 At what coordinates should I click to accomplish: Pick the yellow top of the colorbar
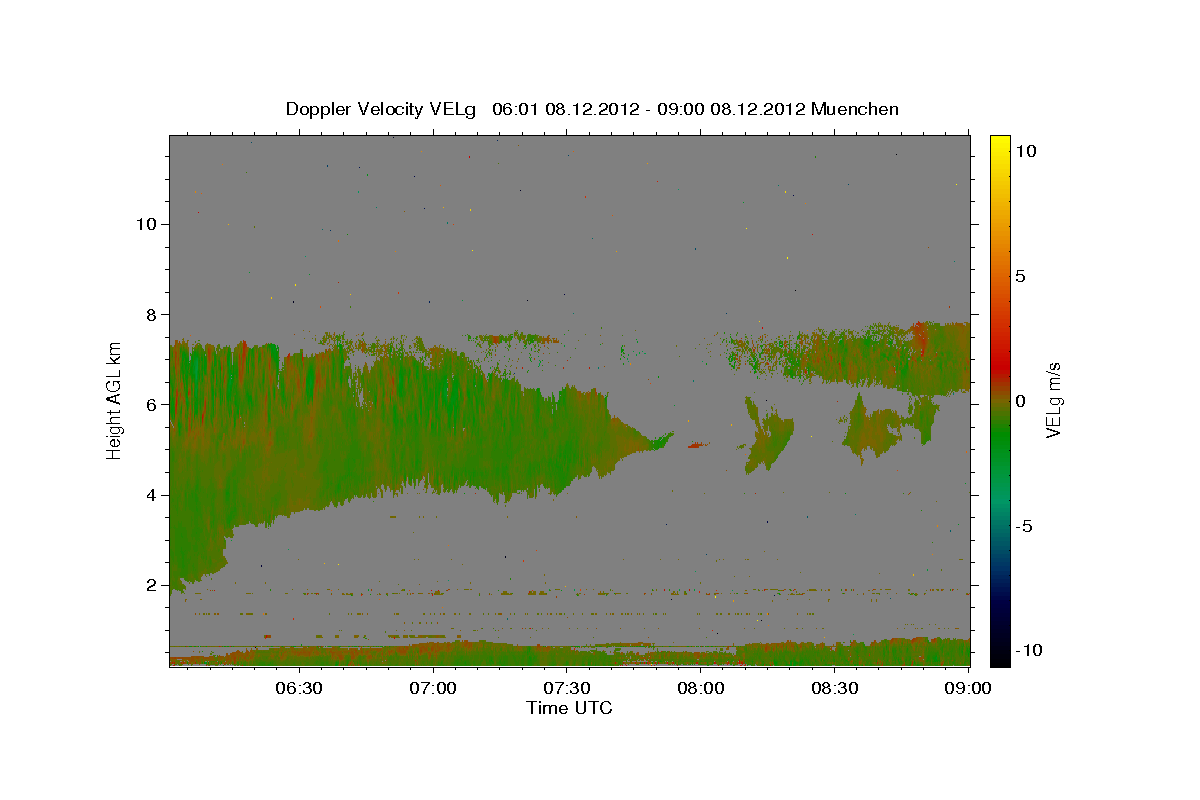pos(999,142)
